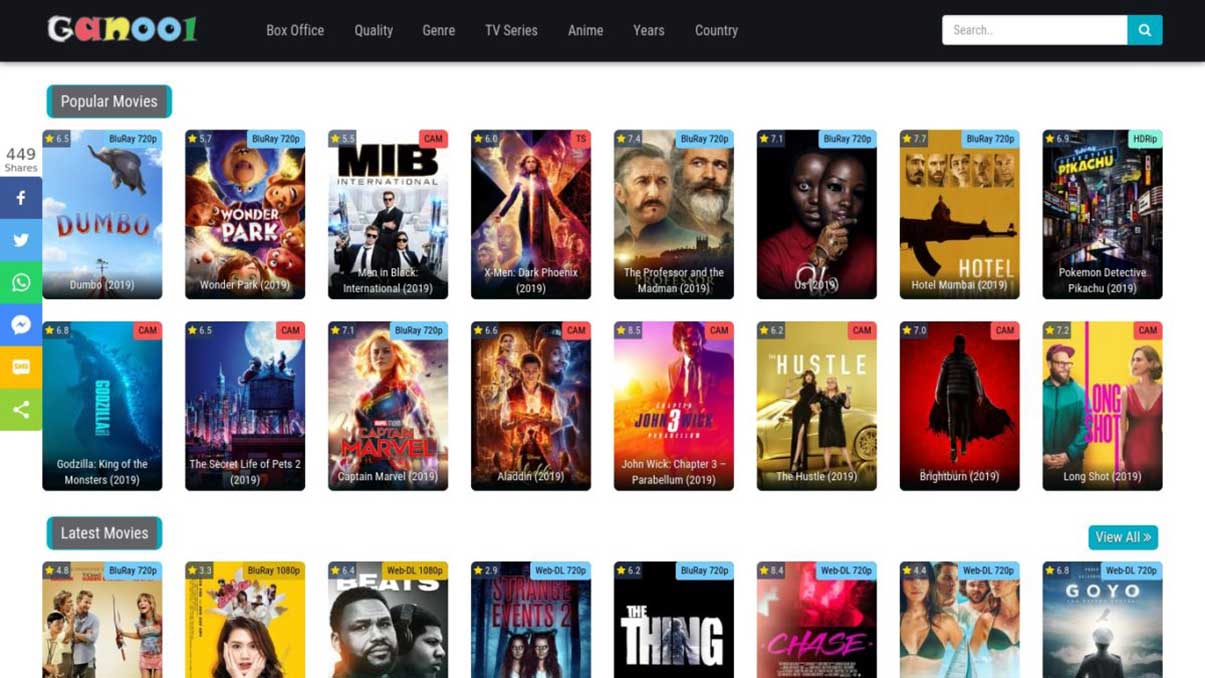
Task: Open the Captain Marvel (2019) poster
Action: point(388,406)
